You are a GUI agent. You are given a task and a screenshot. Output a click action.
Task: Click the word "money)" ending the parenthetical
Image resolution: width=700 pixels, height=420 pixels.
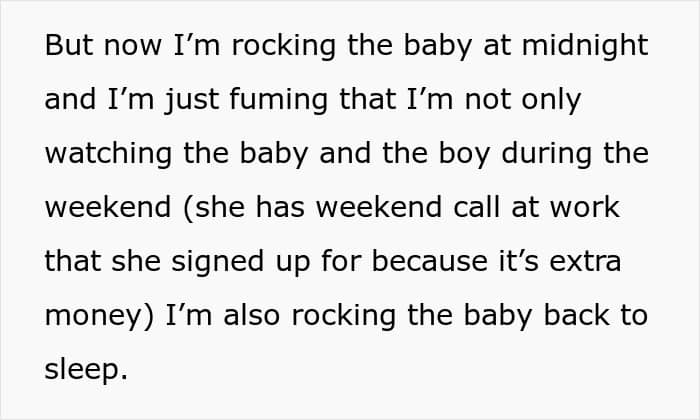[x=100, y=316]
